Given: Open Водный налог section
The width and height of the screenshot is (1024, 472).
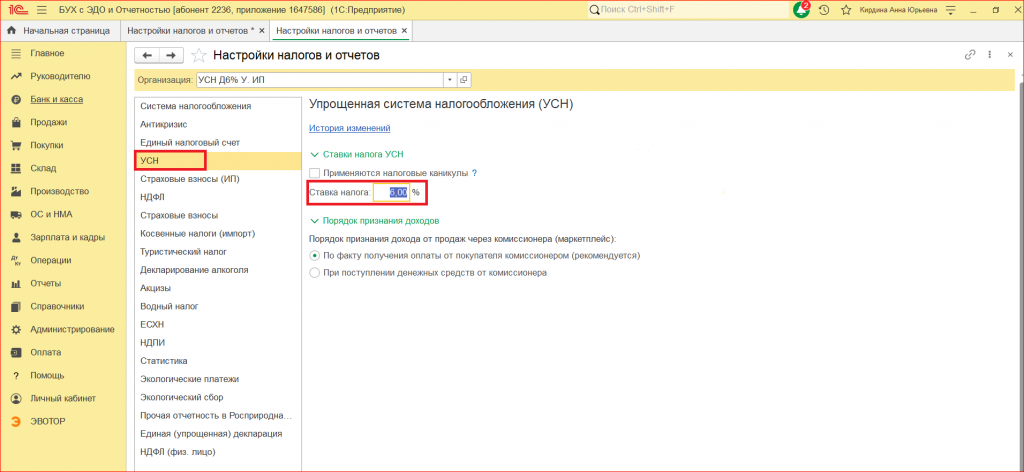Looking at the screenshot, I should [217, 306].
